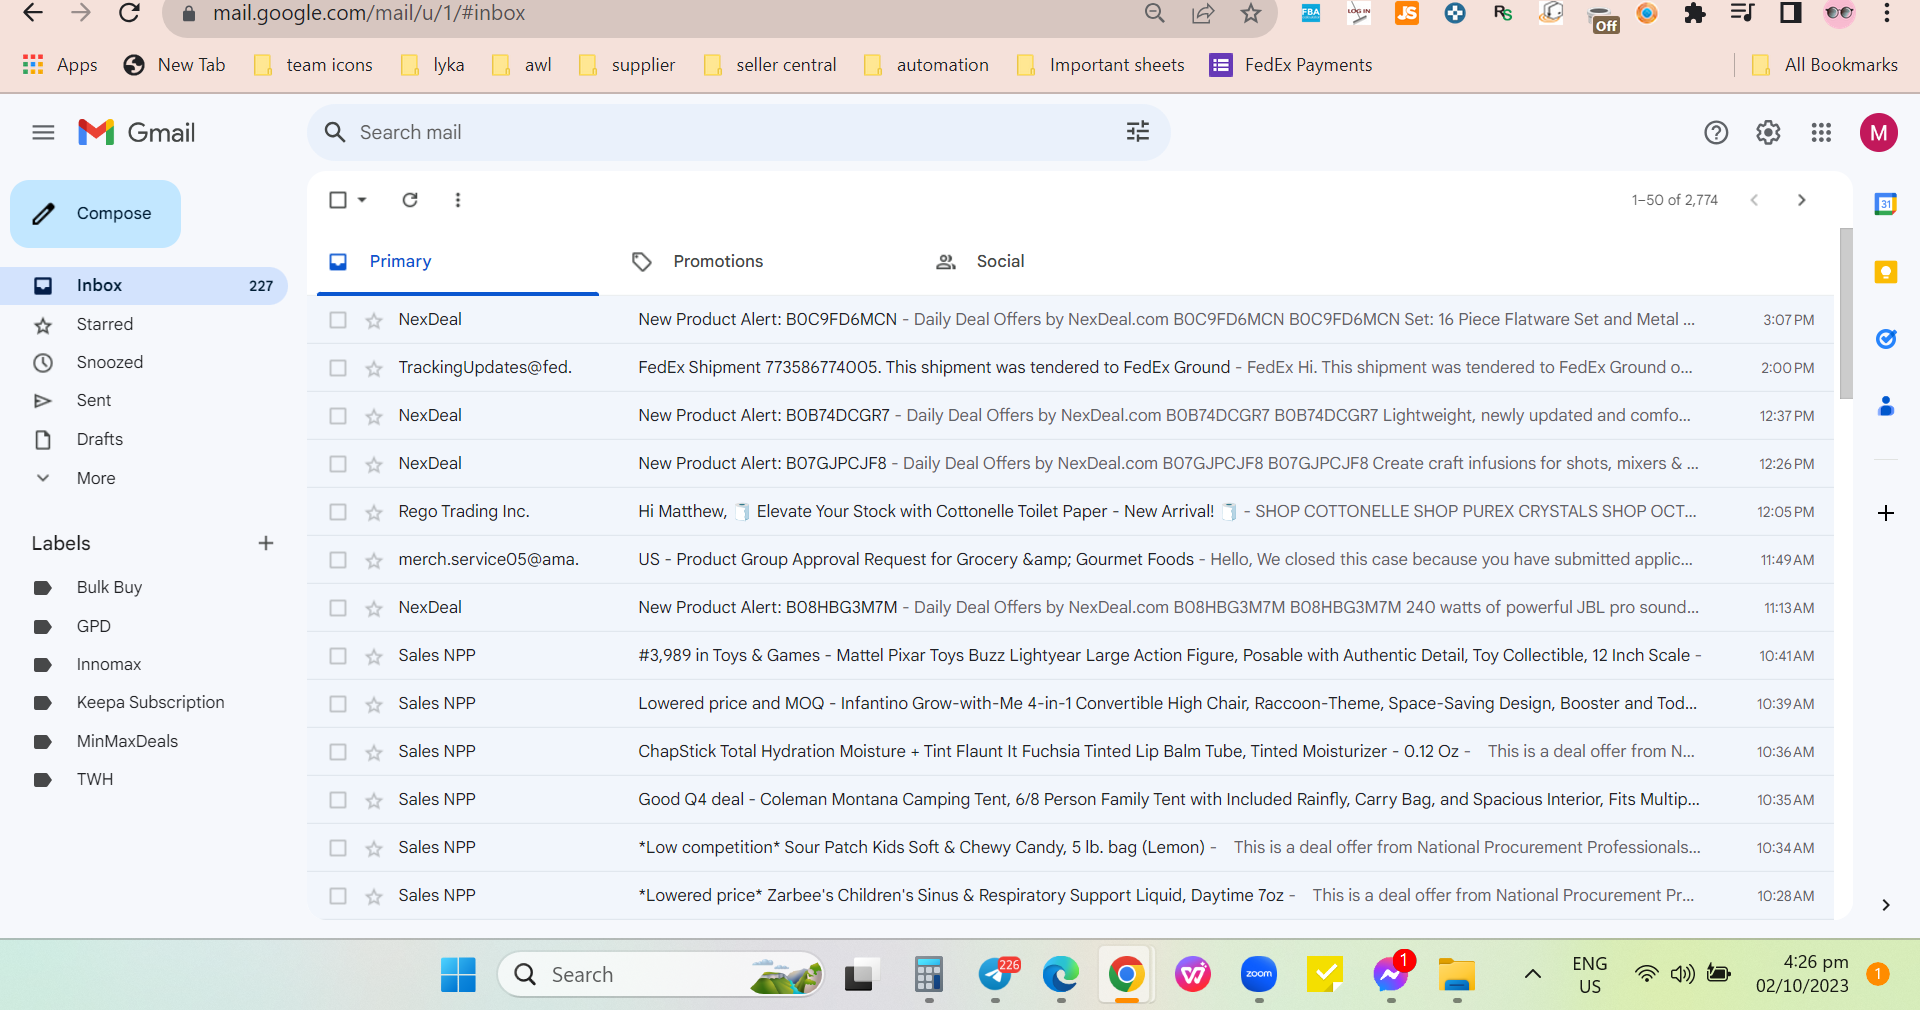Open Google Calendar side panel
The height and width of the screenshot is (1010, 1920).
pos(1886,204)
